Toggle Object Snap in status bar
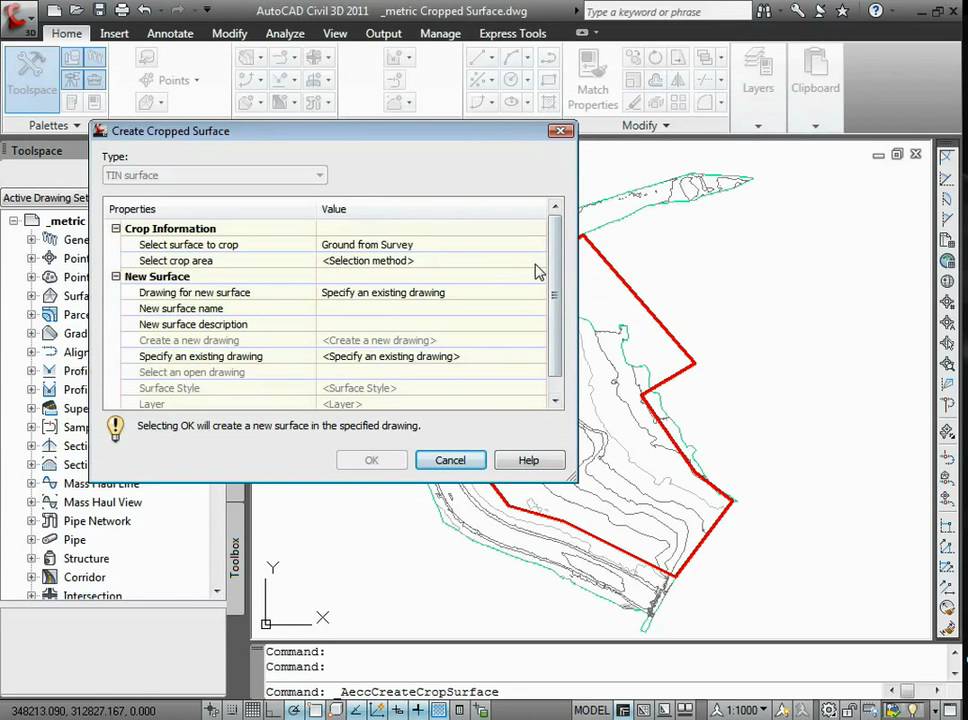 315,710
